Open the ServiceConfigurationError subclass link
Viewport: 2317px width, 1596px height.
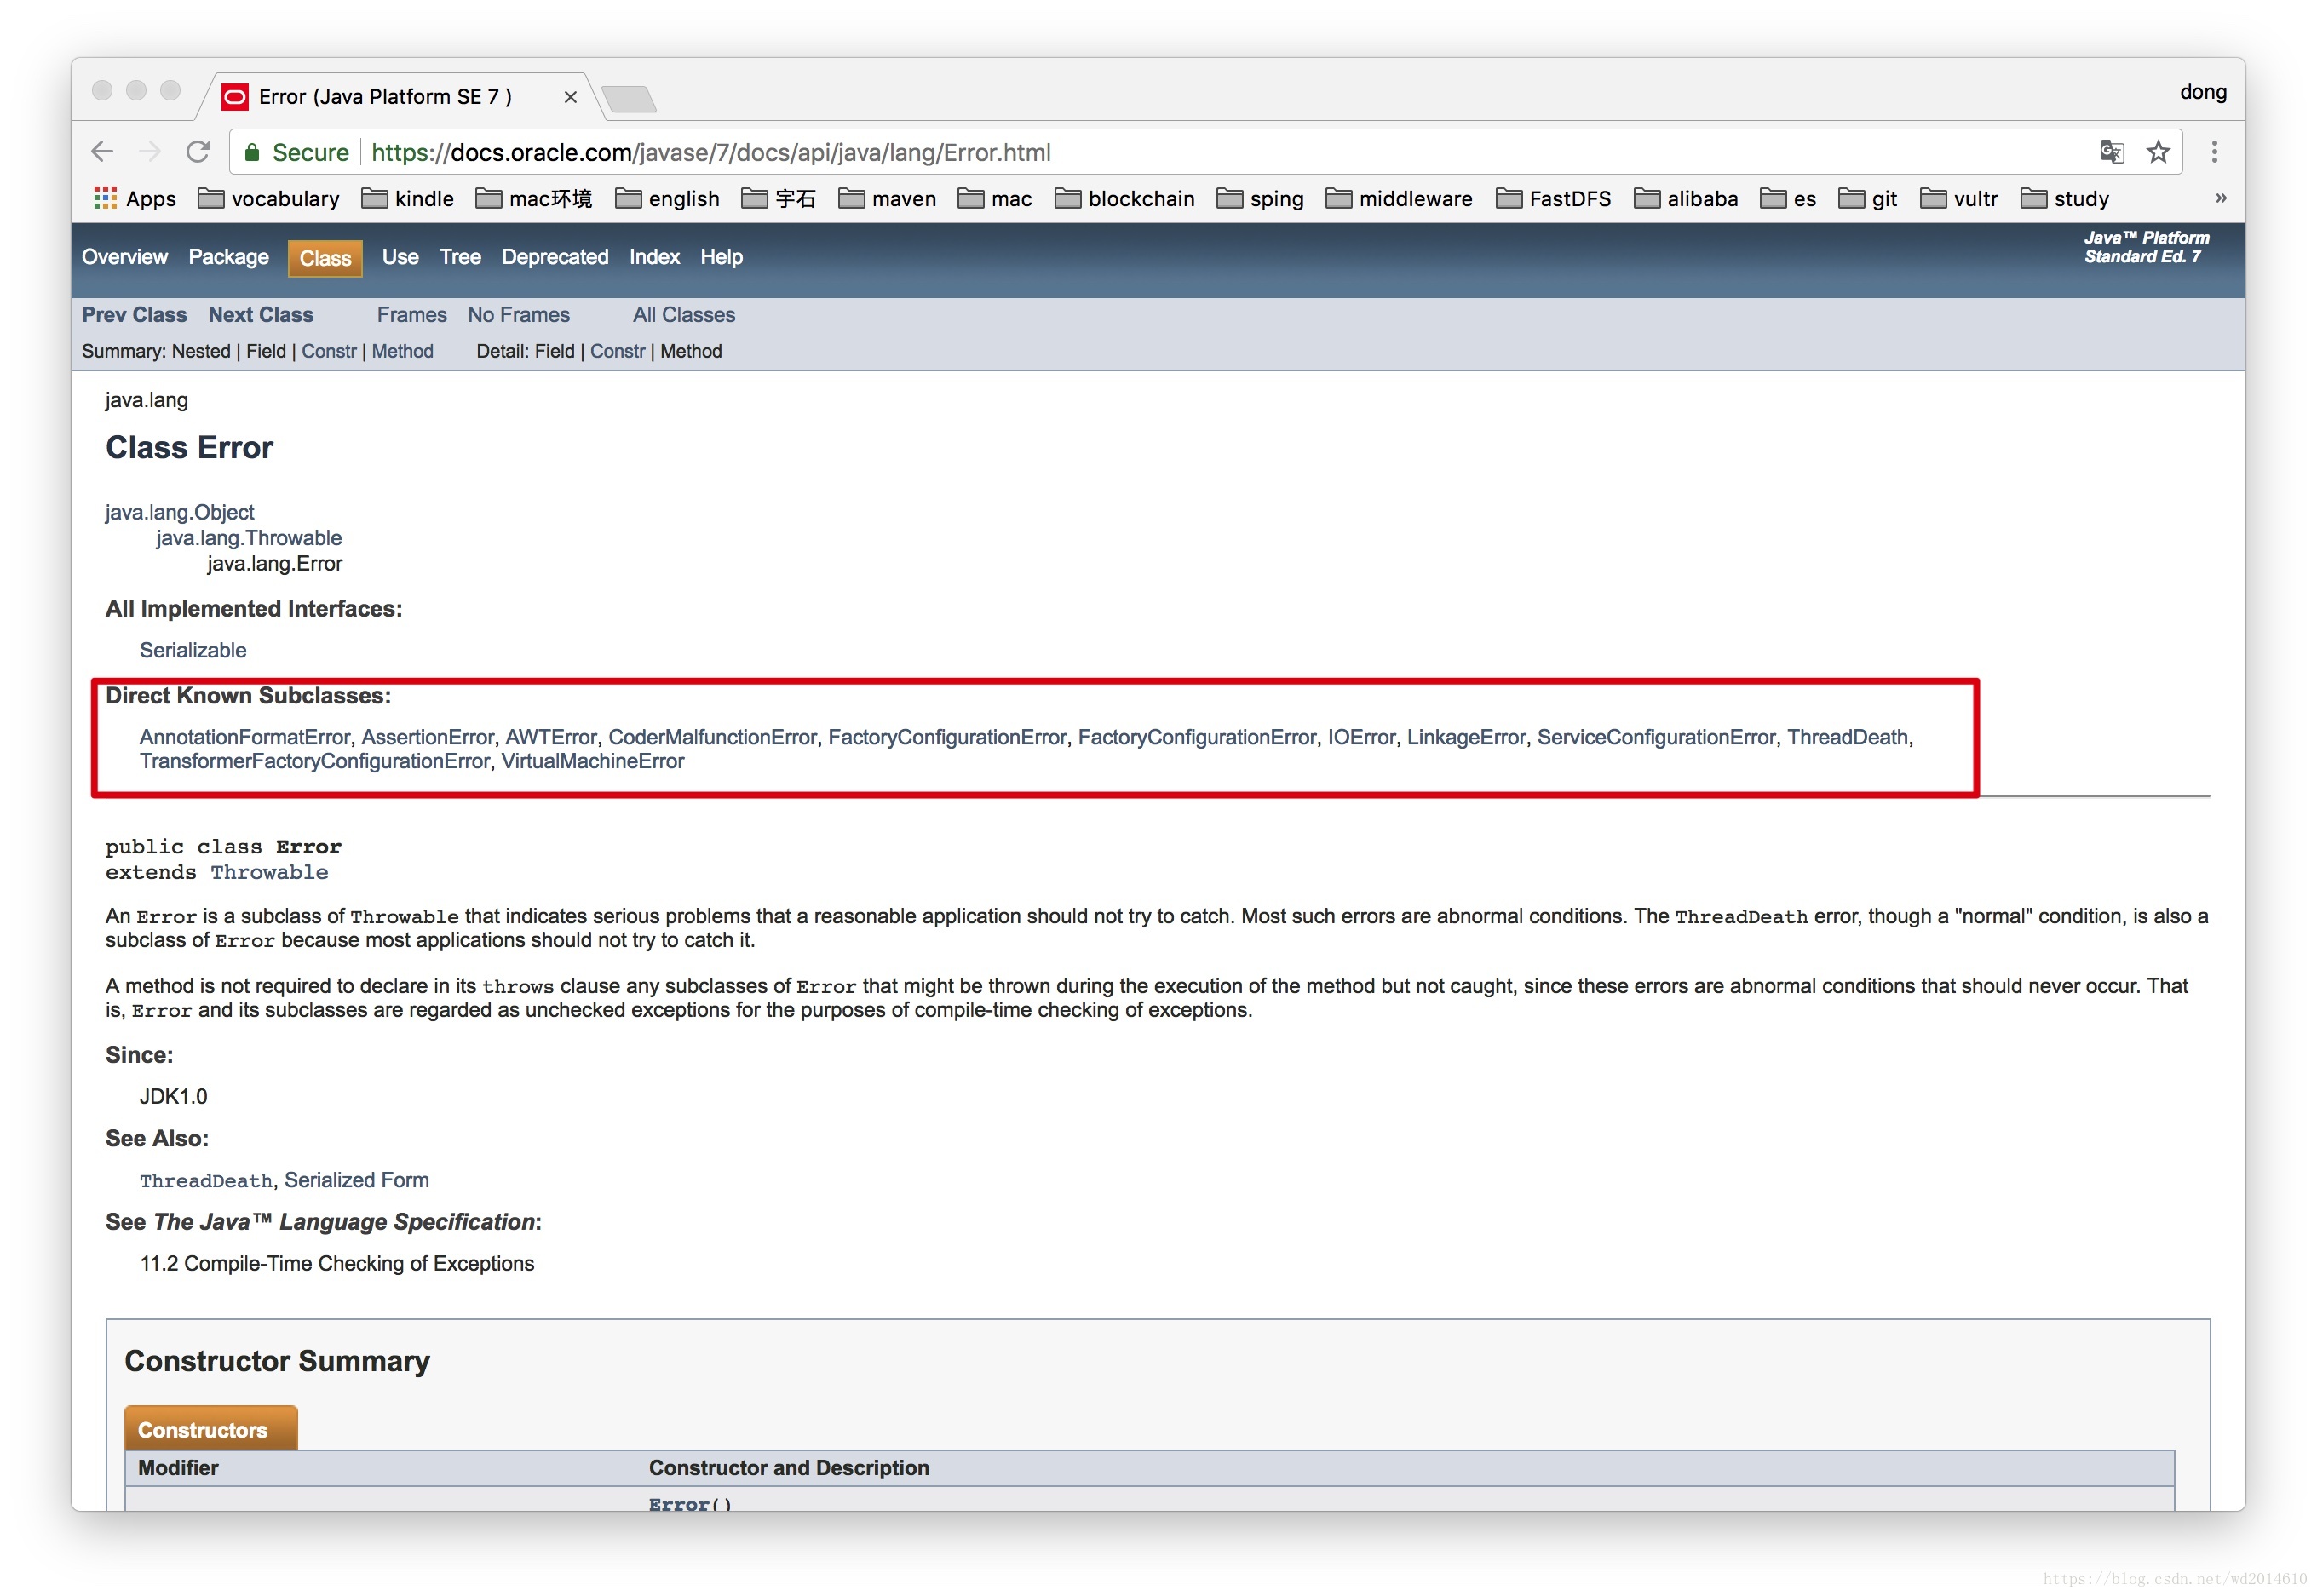[x=1656, y=737]
